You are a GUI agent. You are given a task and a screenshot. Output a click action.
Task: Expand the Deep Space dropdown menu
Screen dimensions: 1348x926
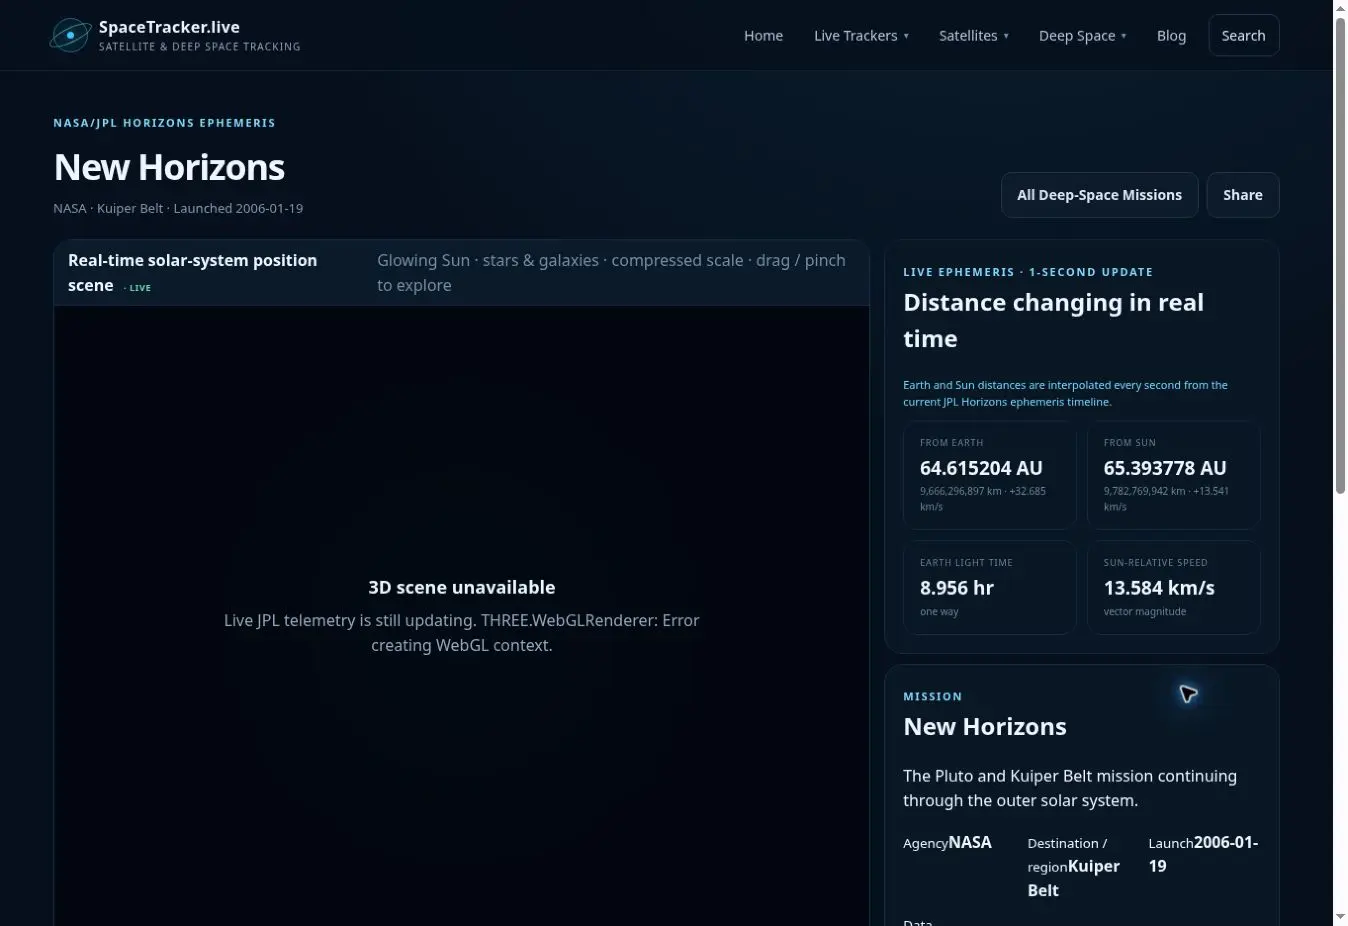coord(1082,35)
